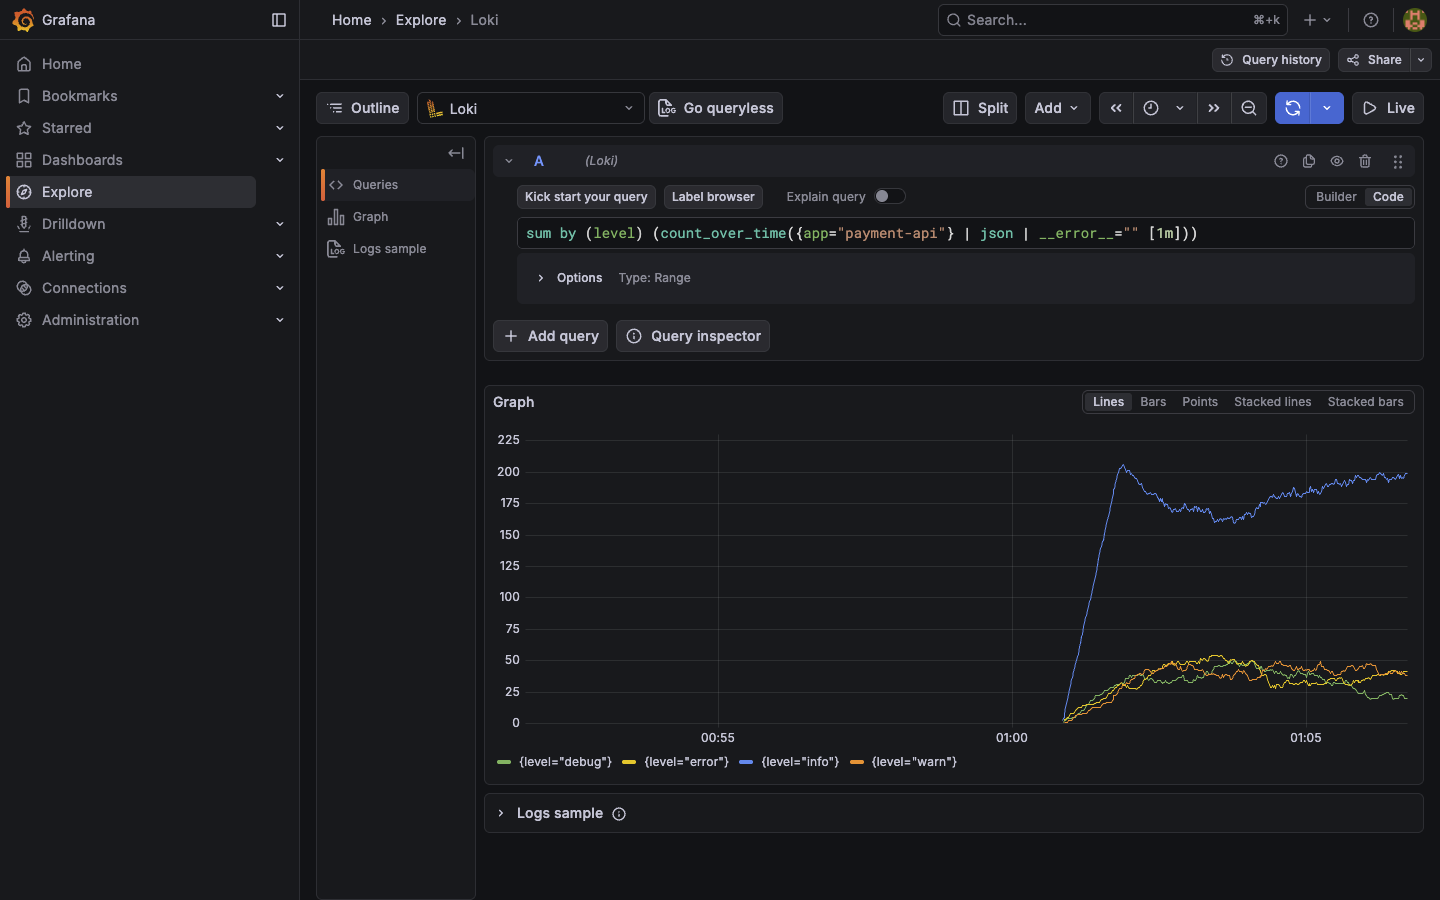The image size is (1440, 900).
Task: Switch query editor to Builder mode
Action: [x=1336, y=197]
